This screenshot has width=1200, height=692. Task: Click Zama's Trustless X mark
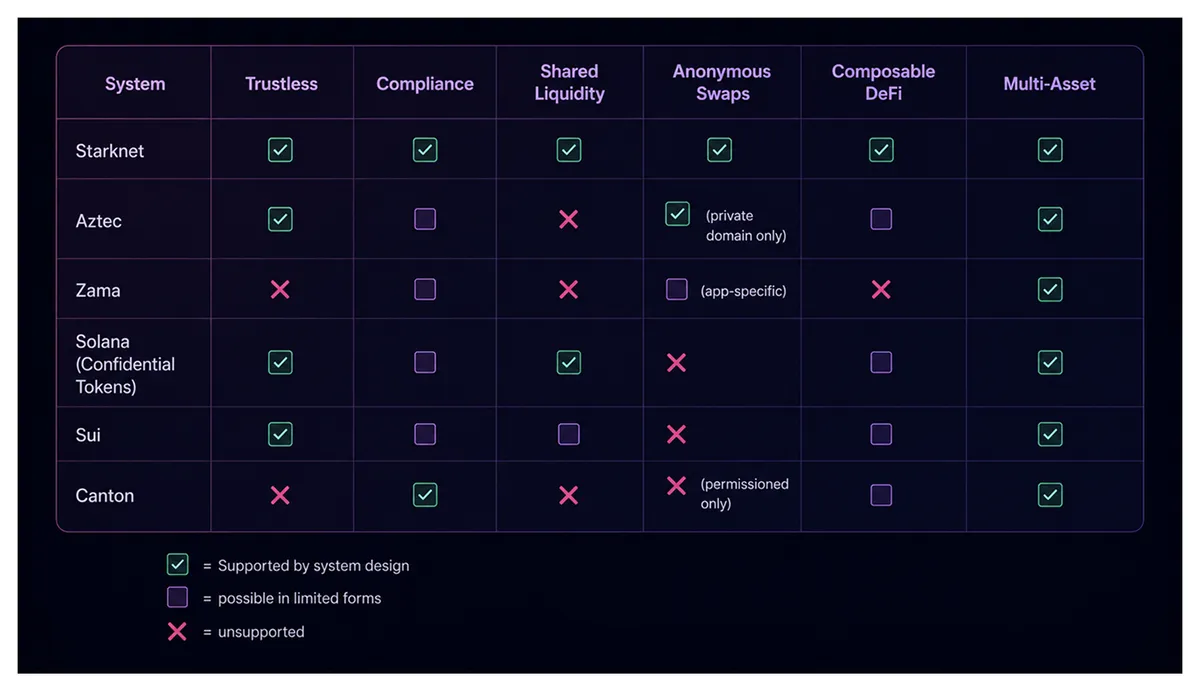[x=281, y=290]
